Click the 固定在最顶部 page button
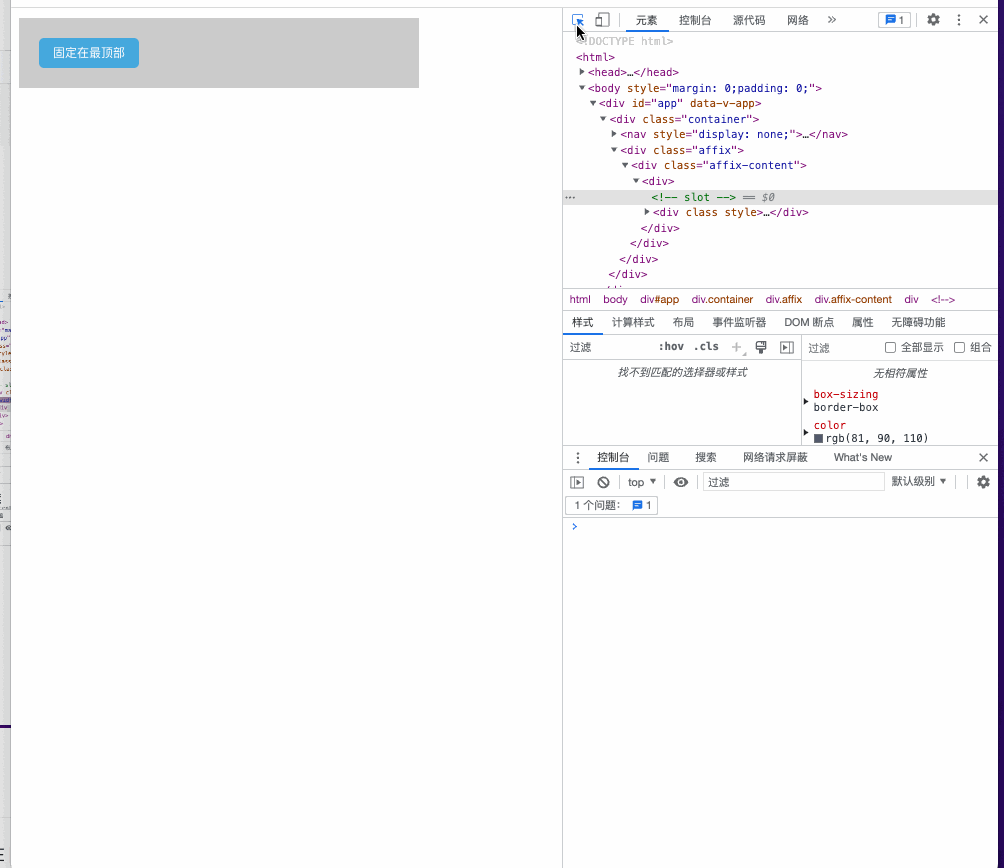 pos(88,52)
